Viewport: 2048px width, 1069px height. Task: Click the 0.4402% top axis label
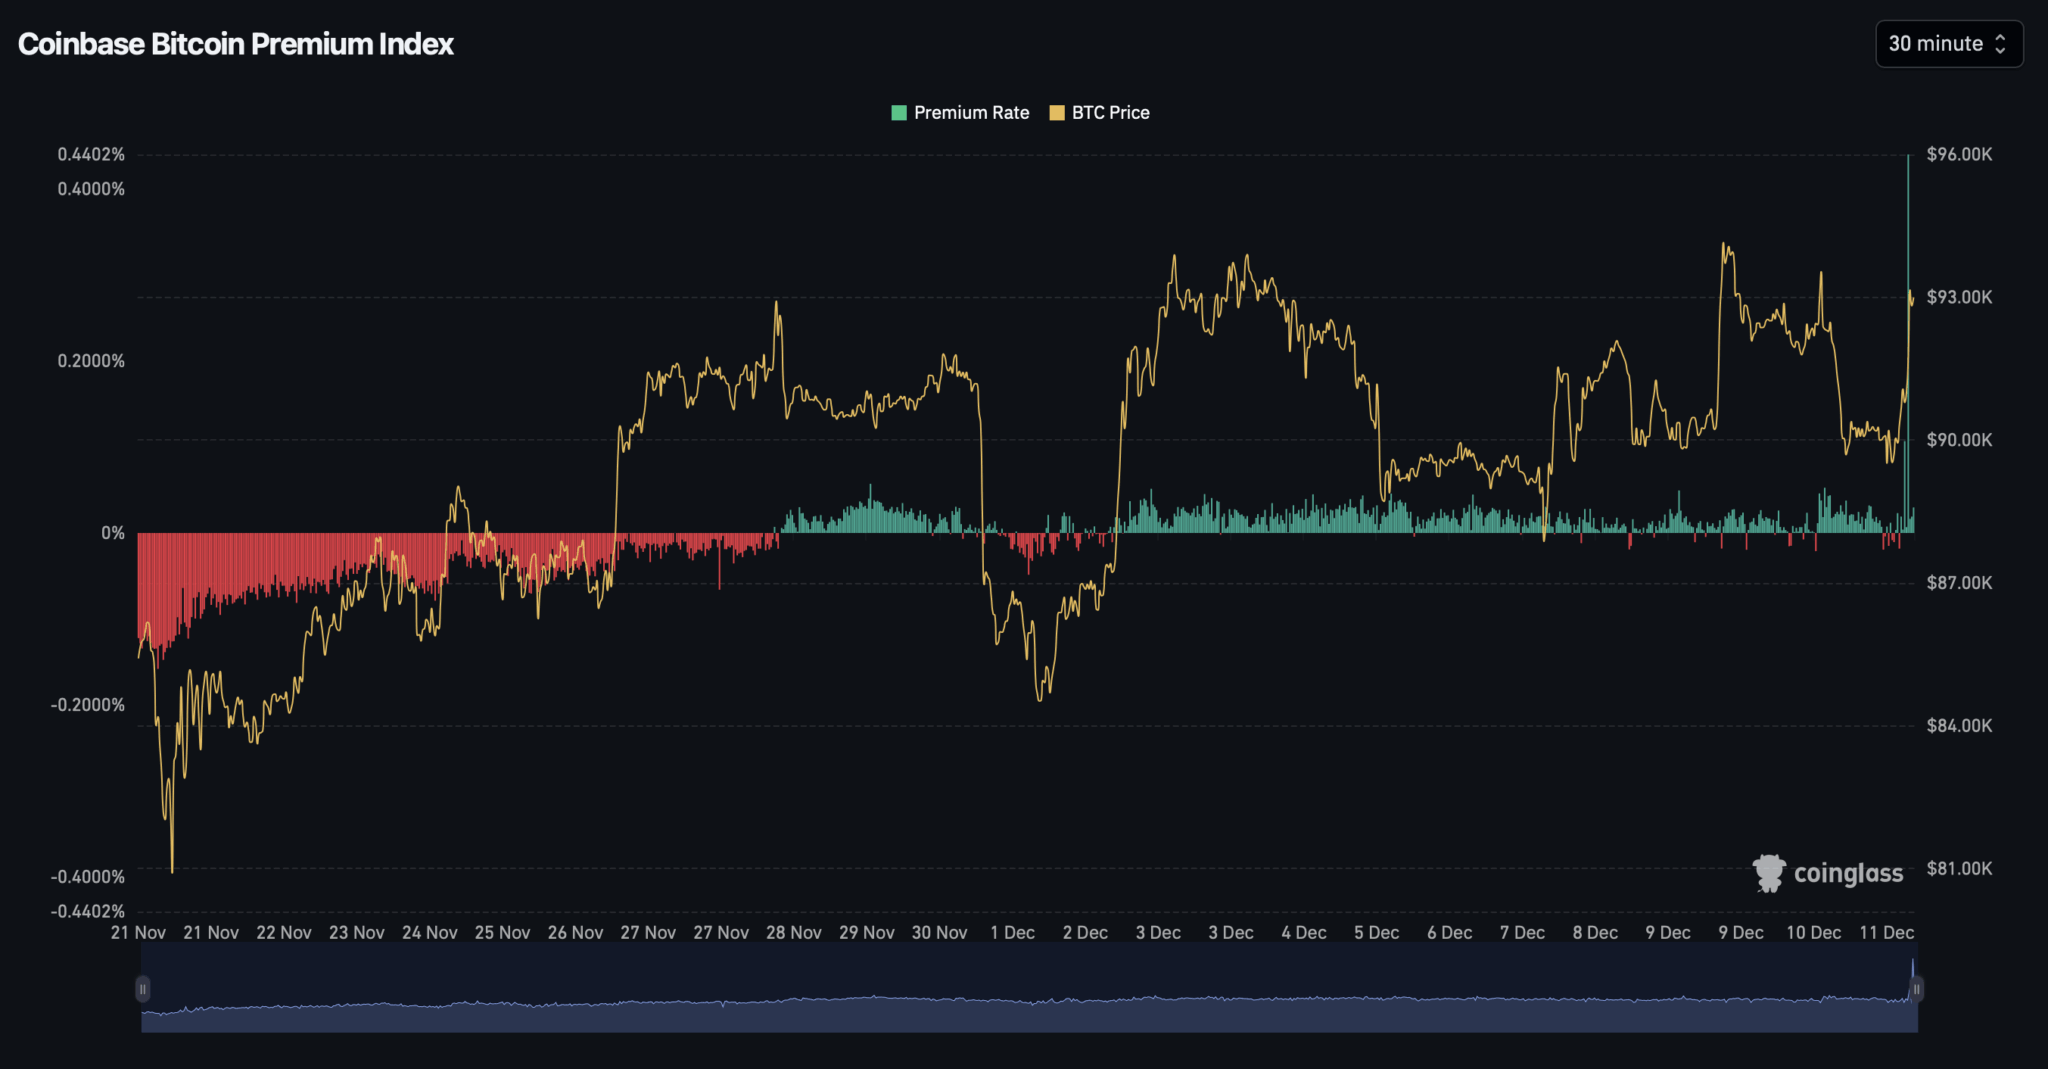pos(91,154)
